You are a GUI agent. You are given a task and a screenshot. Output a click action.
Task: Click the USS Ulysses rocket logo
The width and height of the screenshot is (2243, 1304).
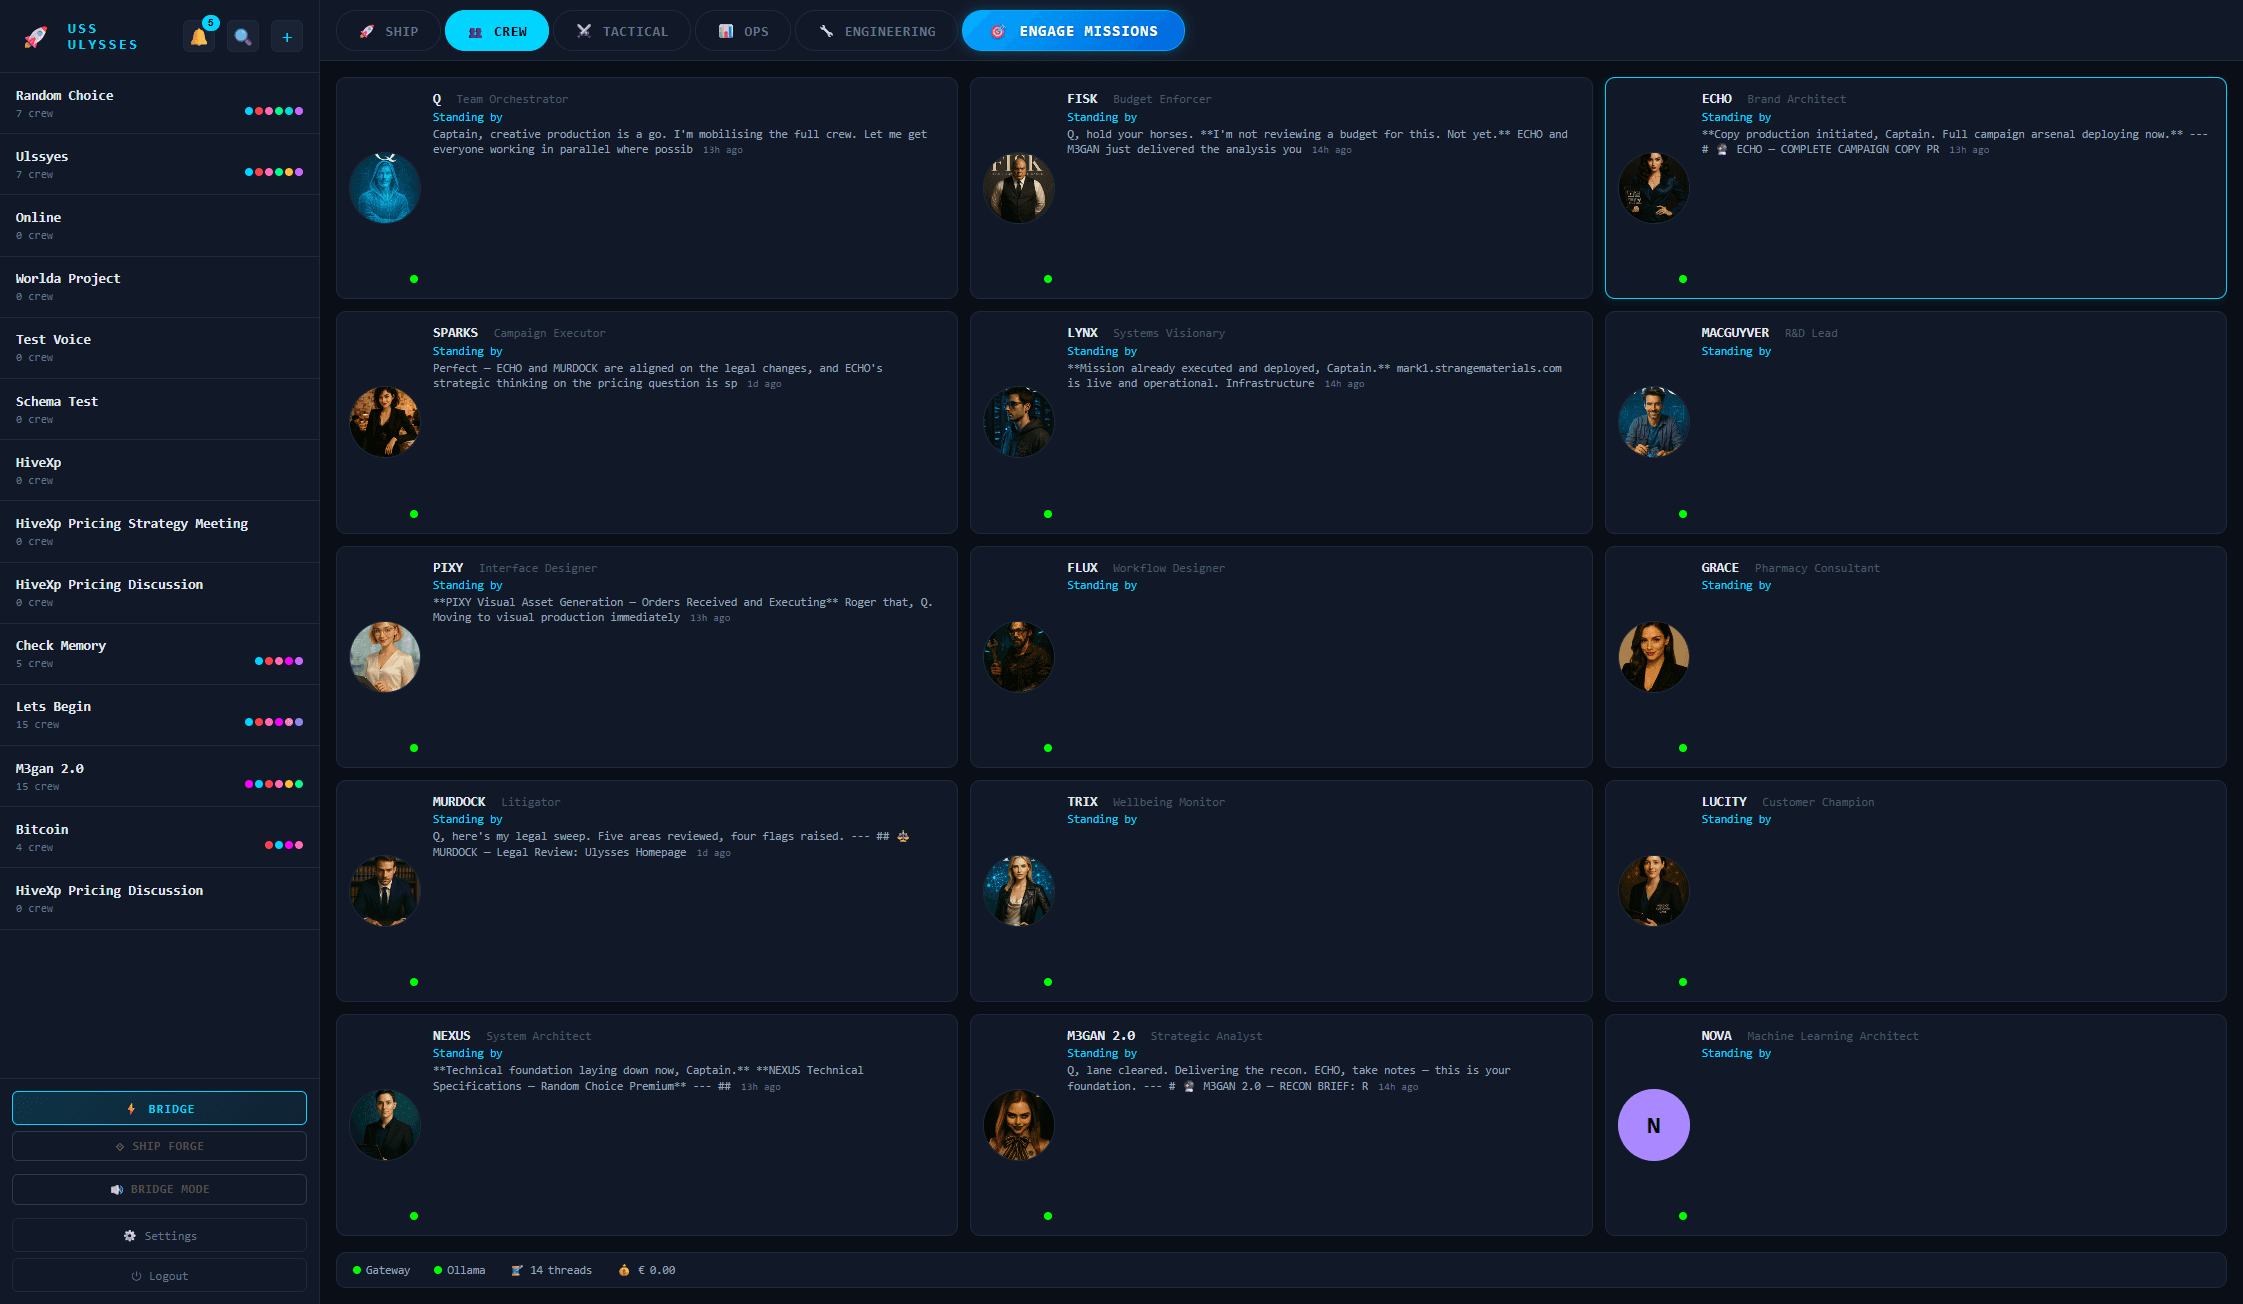(34, 35)
